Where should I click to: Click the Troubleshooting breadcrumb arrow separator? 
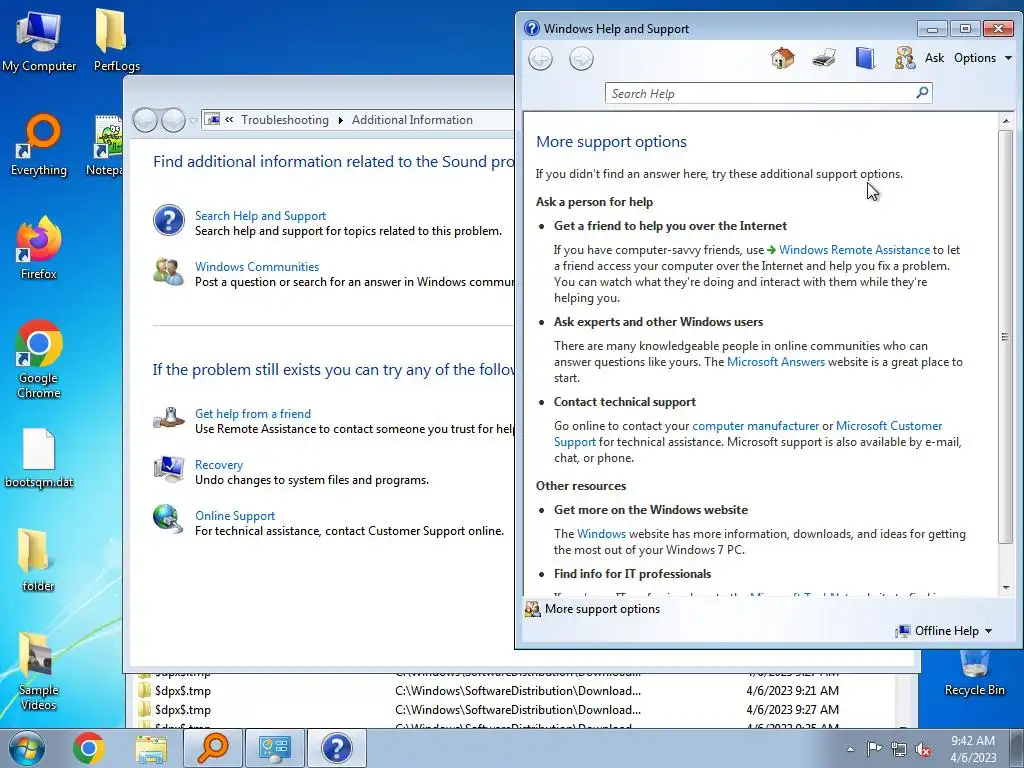tap(340, 121)
